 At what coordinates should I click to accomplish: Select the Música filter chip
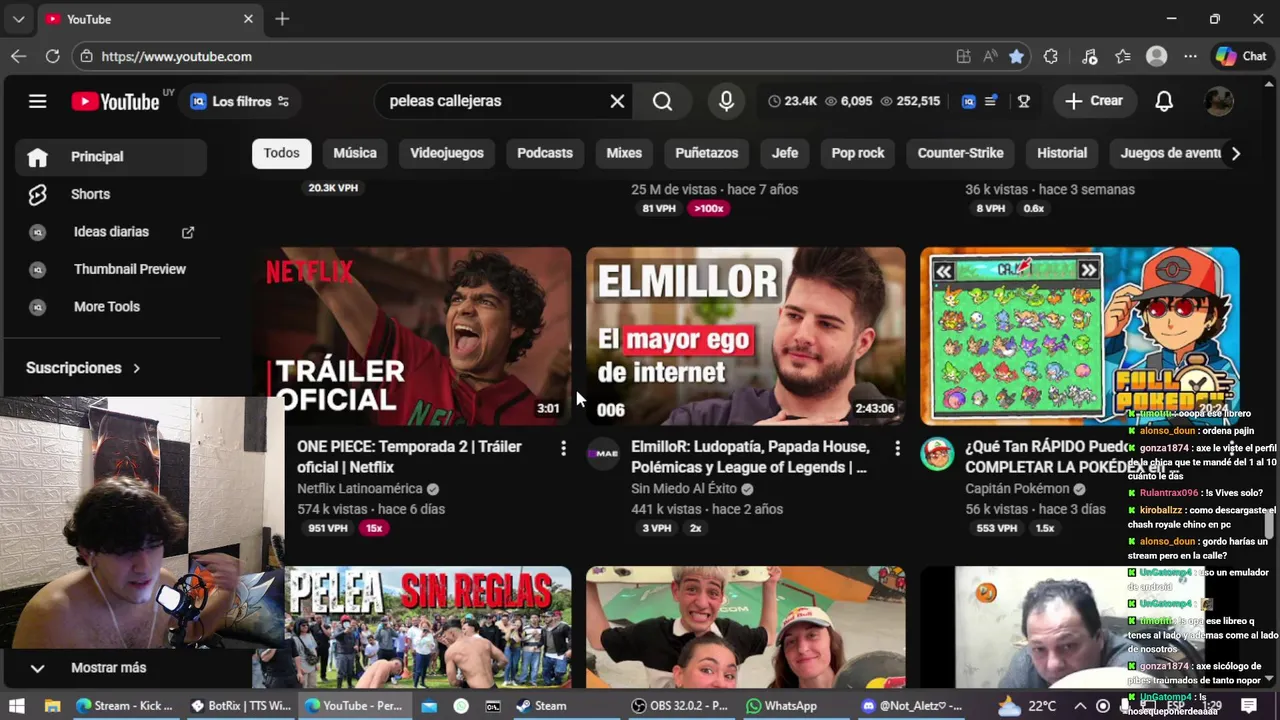click(x=355, y=153)
